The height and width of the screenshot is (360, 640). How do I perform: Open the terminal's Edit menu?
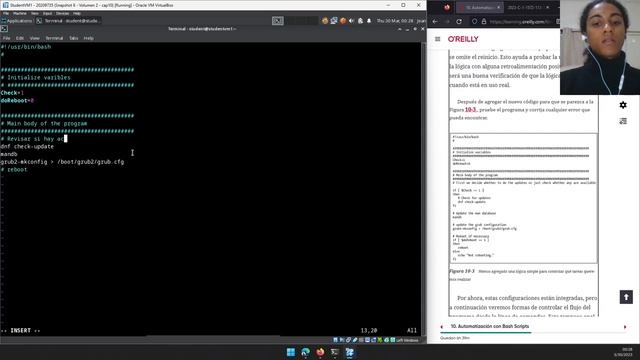pyautogui.click(x=20, y=38)
